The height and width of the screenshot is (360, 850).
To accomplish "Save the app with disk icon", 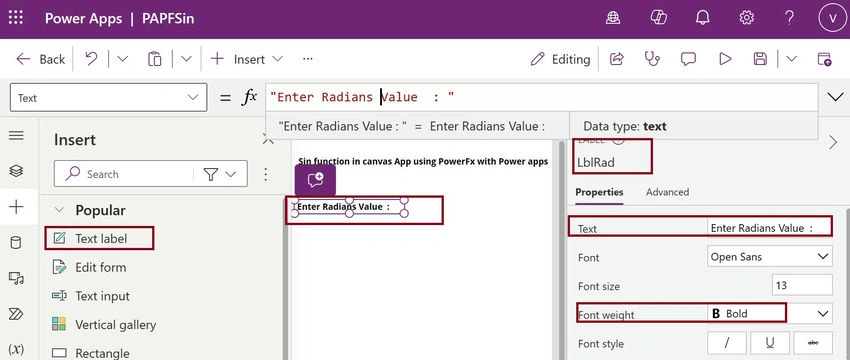I will tap(761, 59).
